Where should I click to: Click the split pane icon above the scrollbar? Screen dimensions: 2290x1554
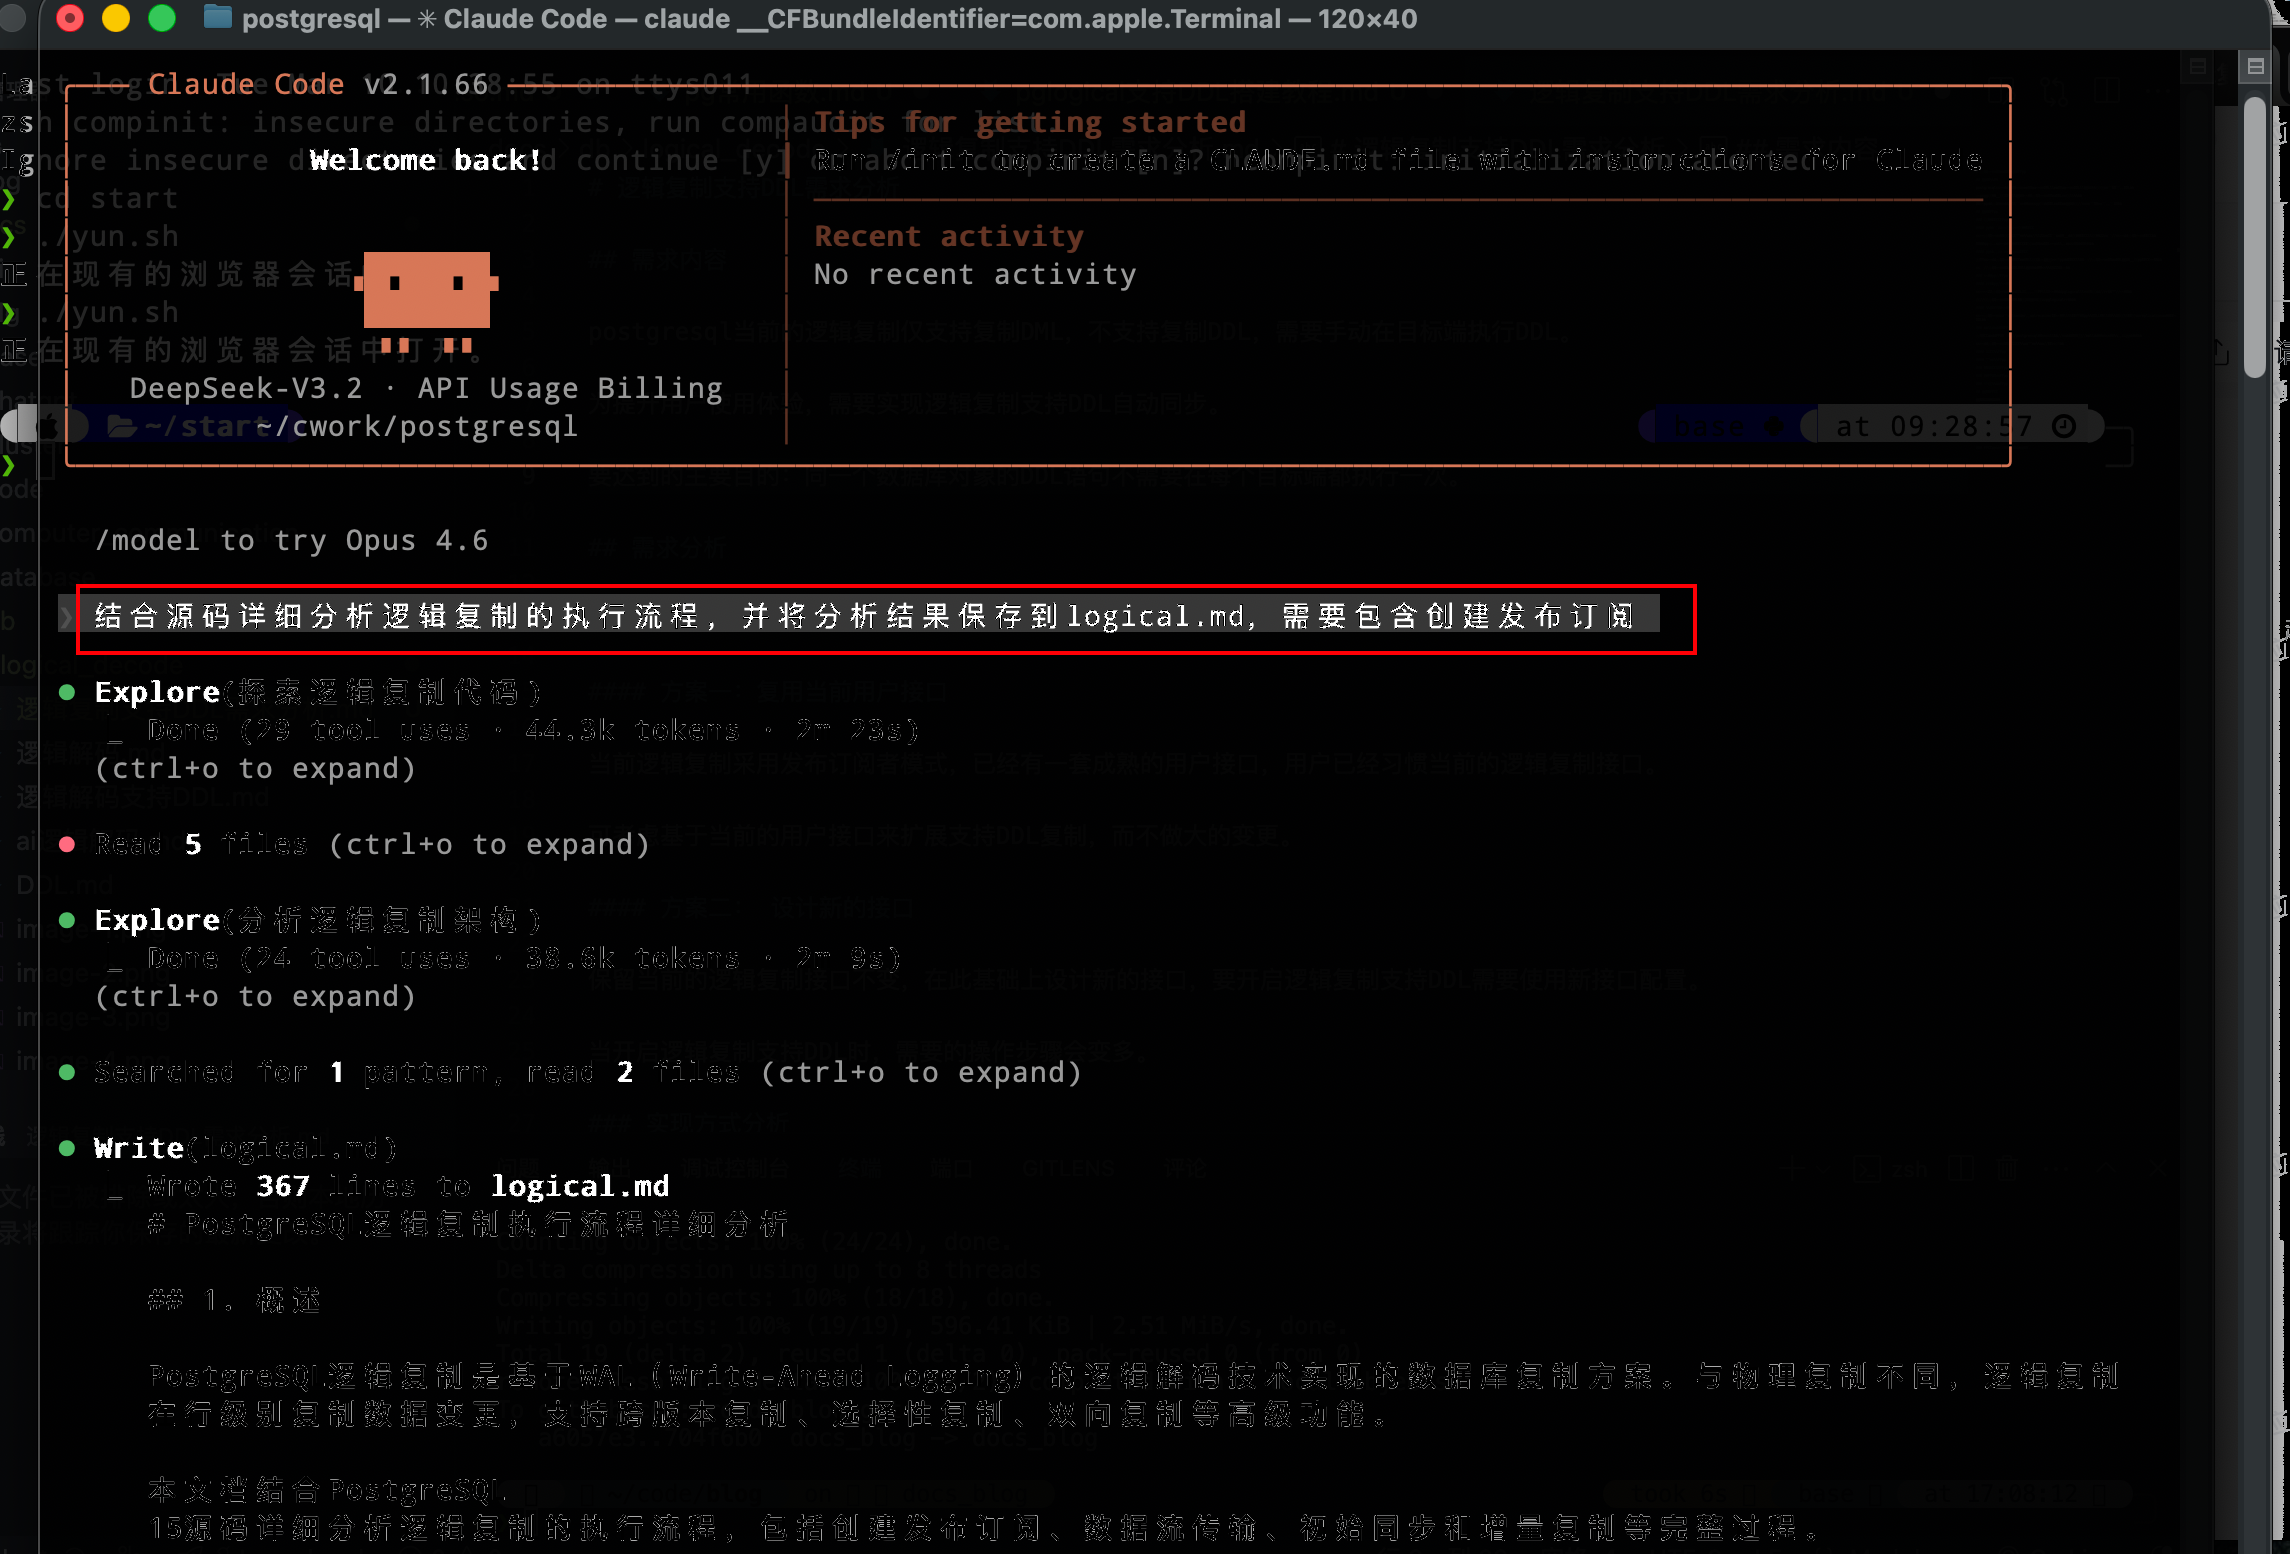(2255, 67)
